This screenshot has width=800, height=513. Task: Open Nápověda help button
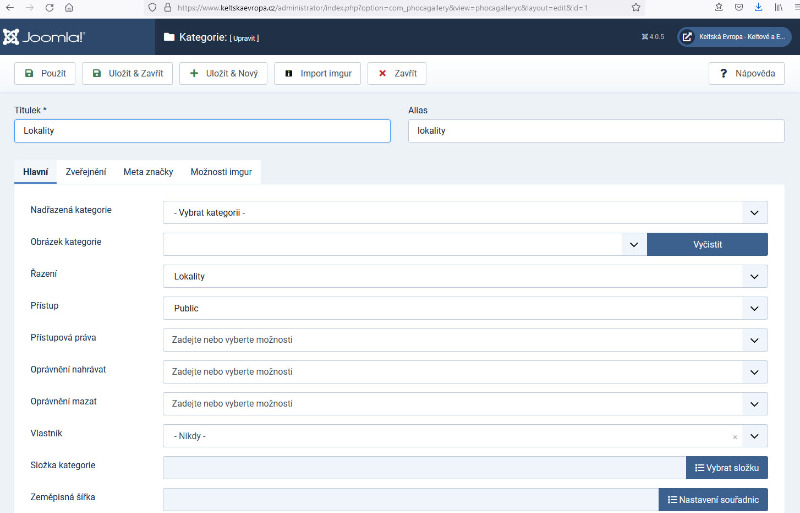(x=746, y=74)
